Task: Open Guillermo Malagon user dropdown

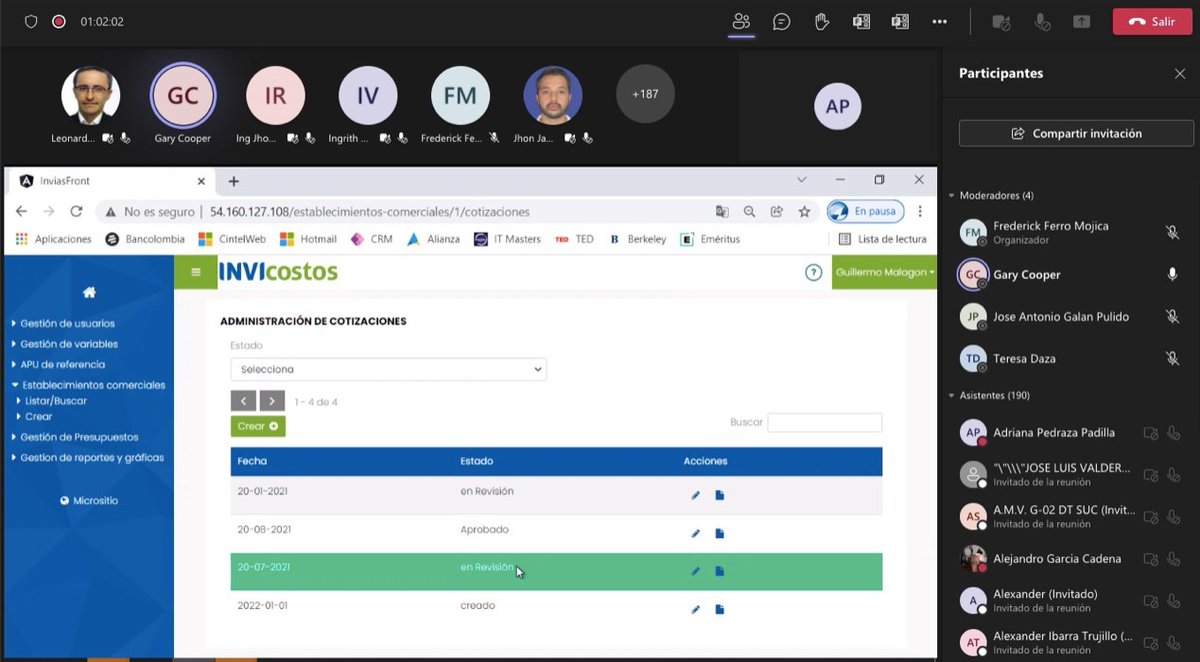Action: (885, 272)
